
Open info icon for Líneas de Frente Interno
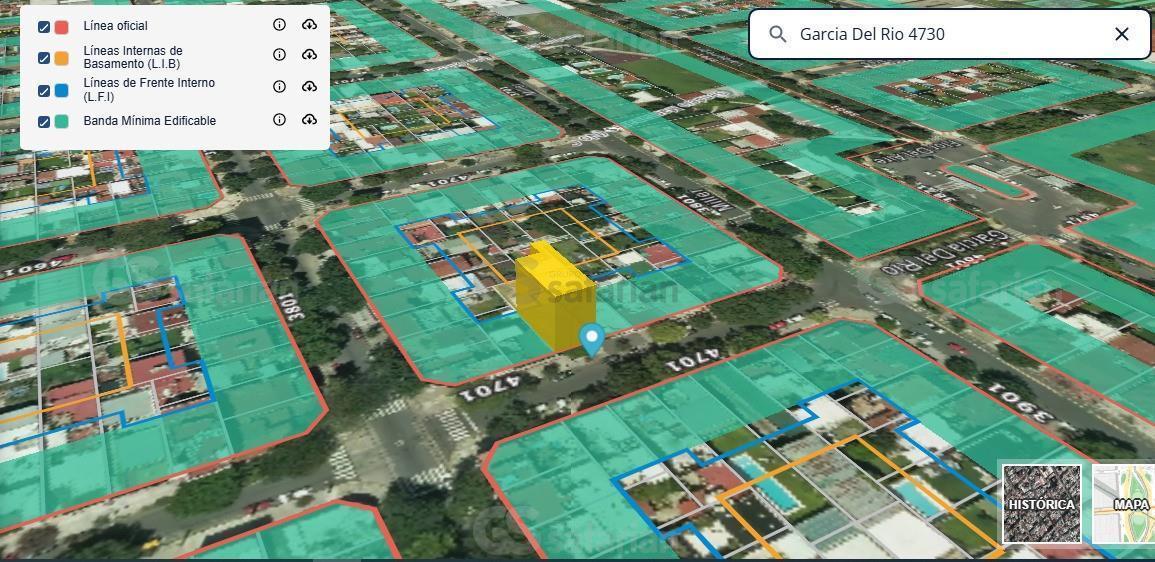(279, 86)
